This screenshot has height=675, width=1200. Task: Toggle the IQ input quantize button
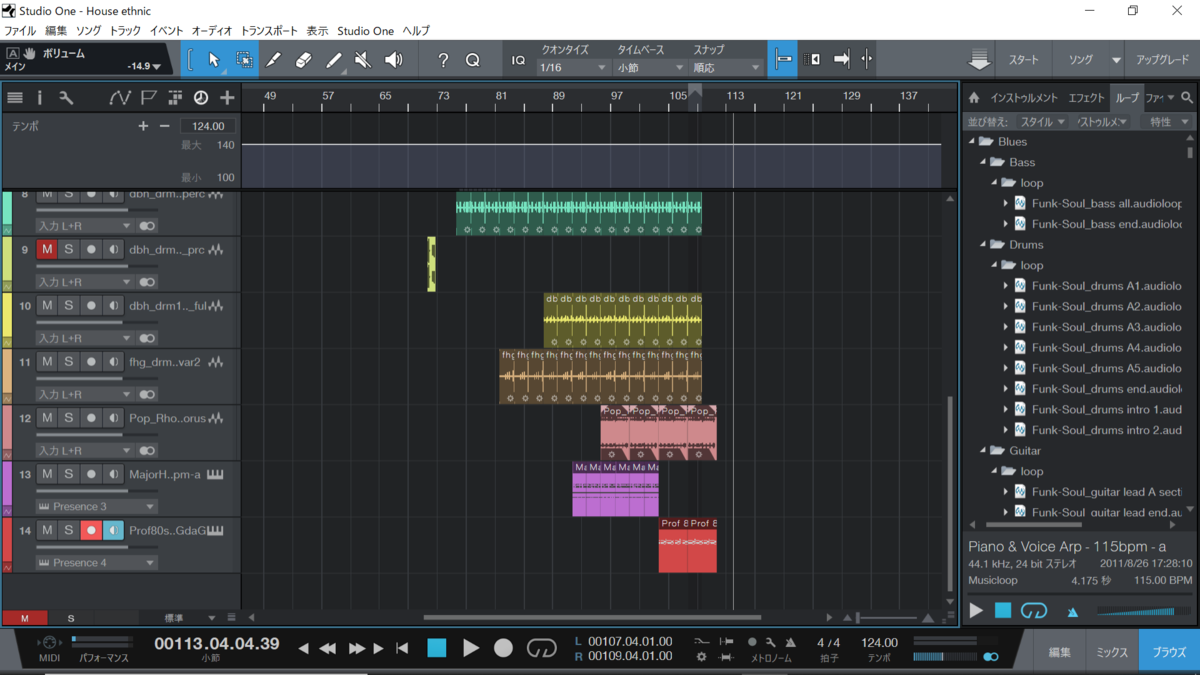518,60
